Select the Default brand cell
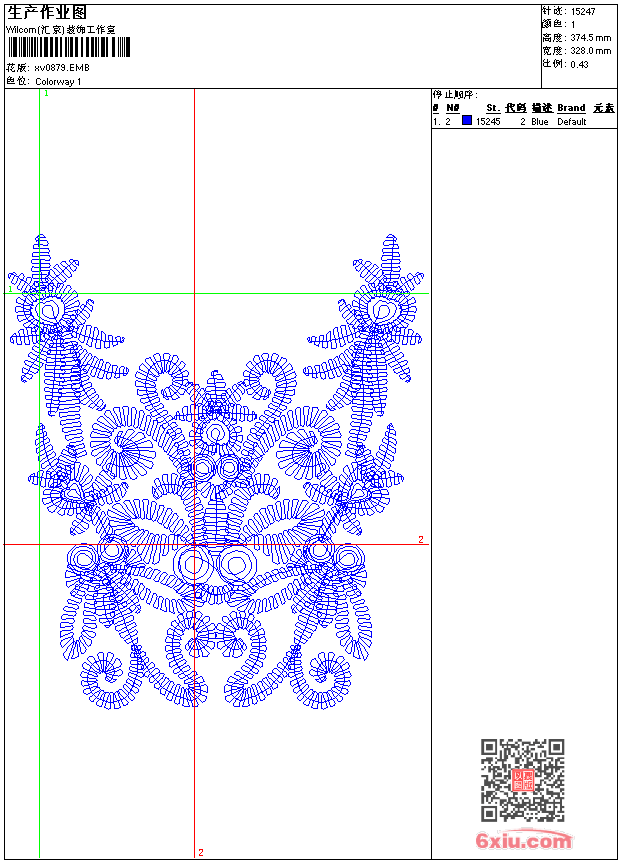620x860 pixels. click(572, 122)
